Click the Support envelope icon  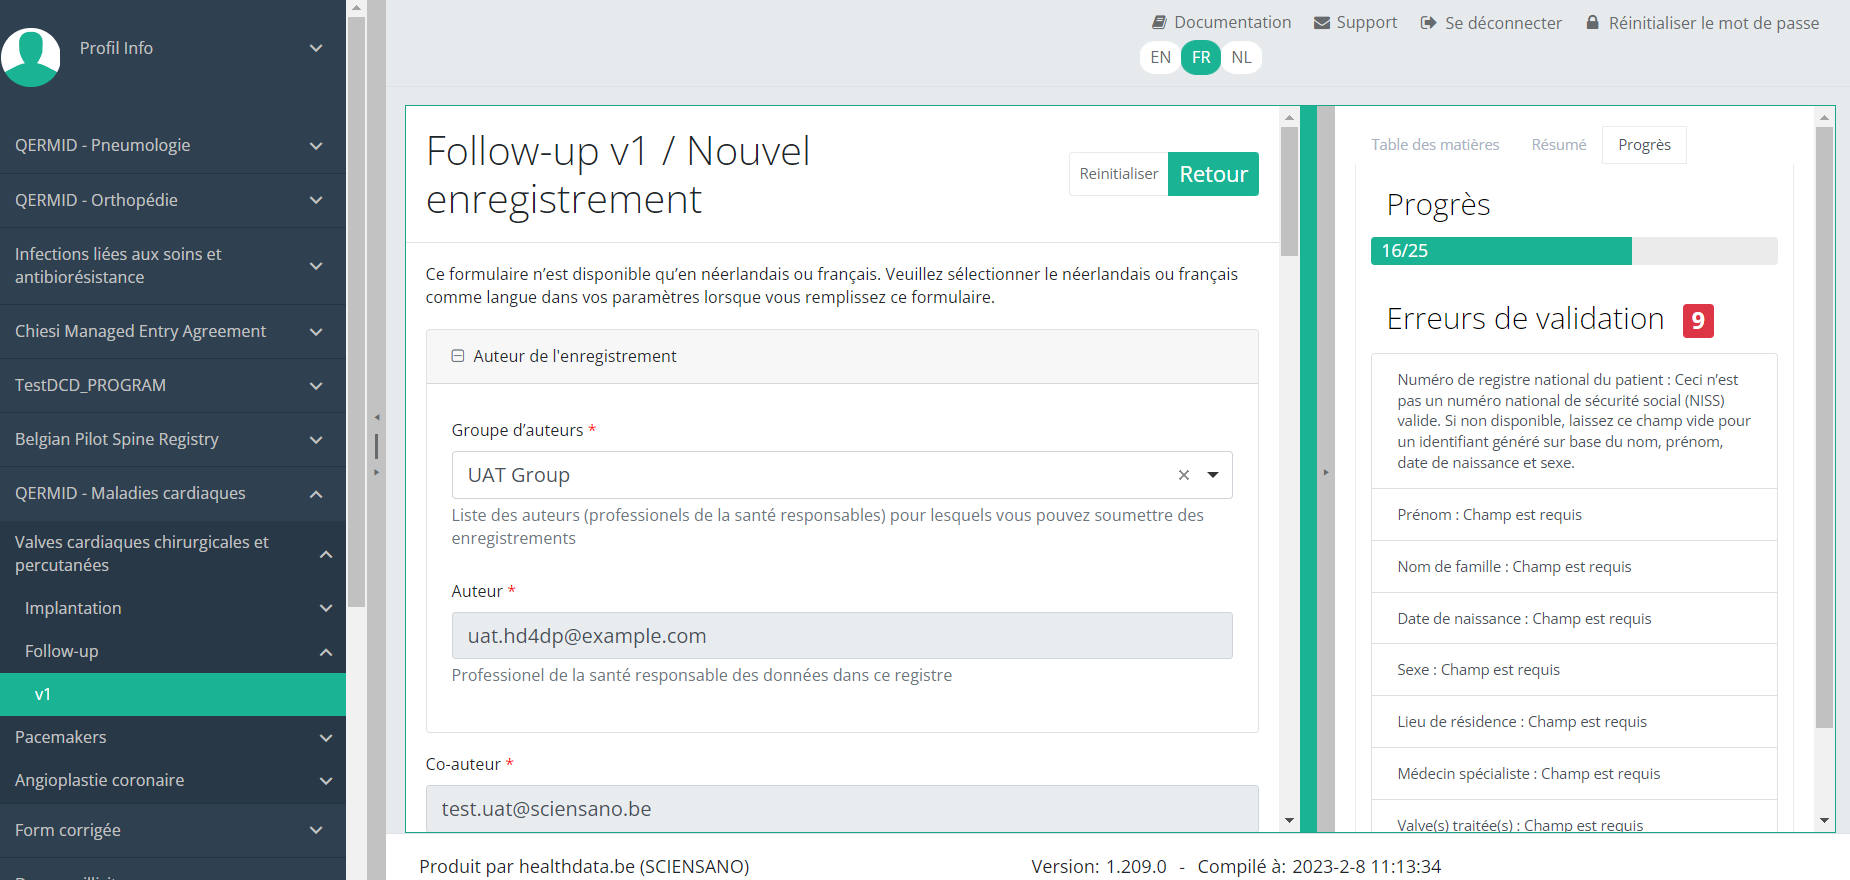click(1321, 22)
